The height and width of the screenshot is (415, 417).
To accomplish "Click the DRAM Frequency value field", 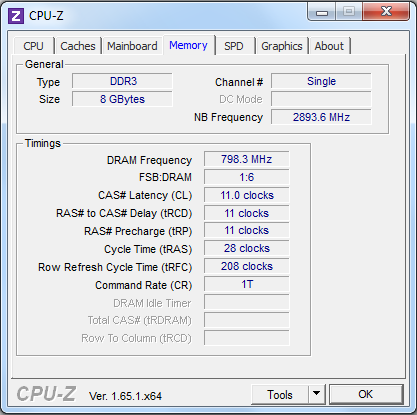I will click(247, 159).
